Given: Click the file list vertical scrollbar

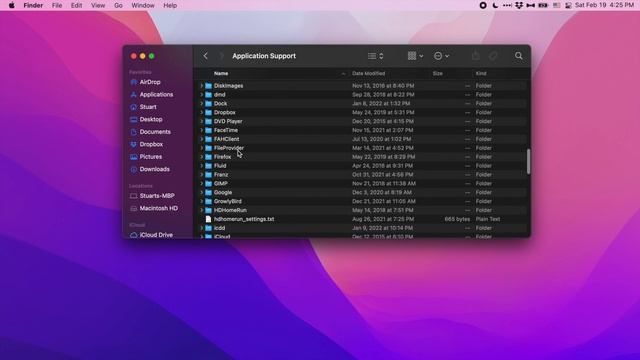Looking at the screenshot, I should click(x=528, y=161).
